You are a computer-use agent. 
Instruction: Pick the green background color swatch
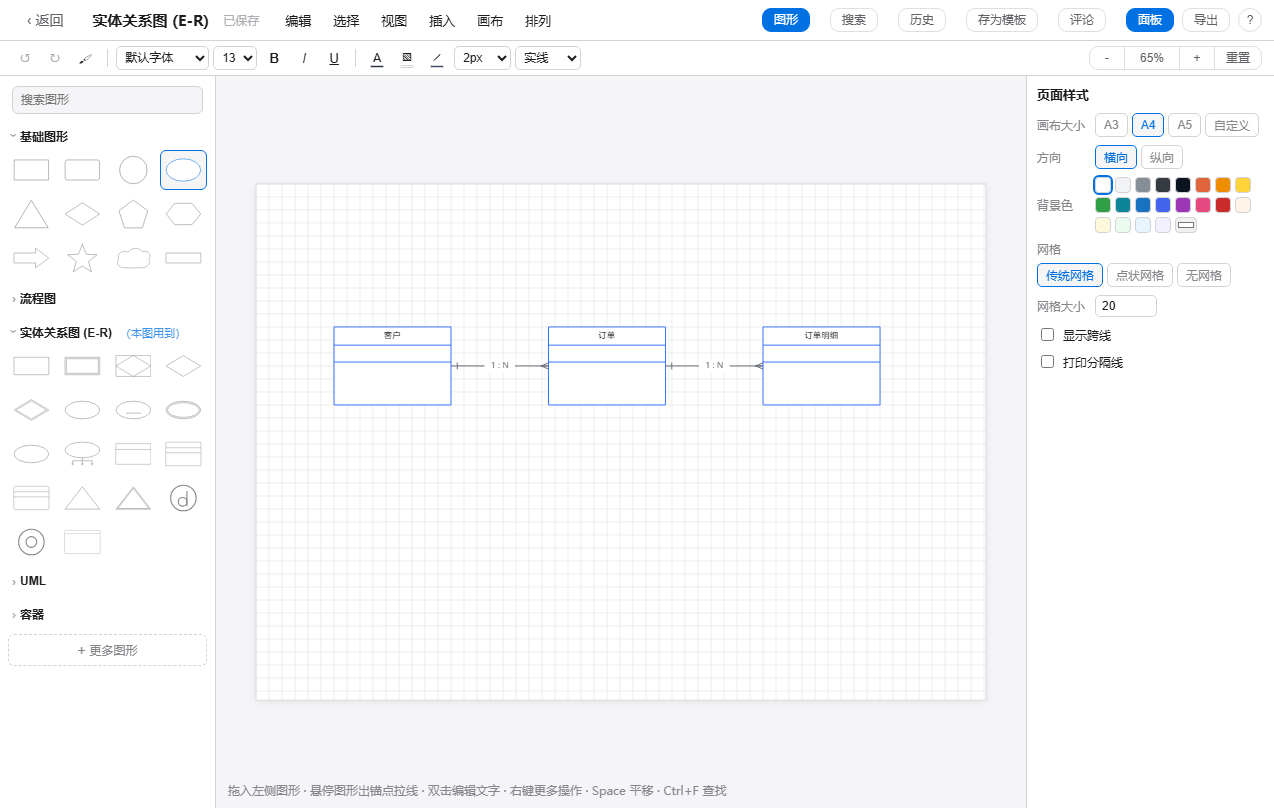tap(1103, 205)
